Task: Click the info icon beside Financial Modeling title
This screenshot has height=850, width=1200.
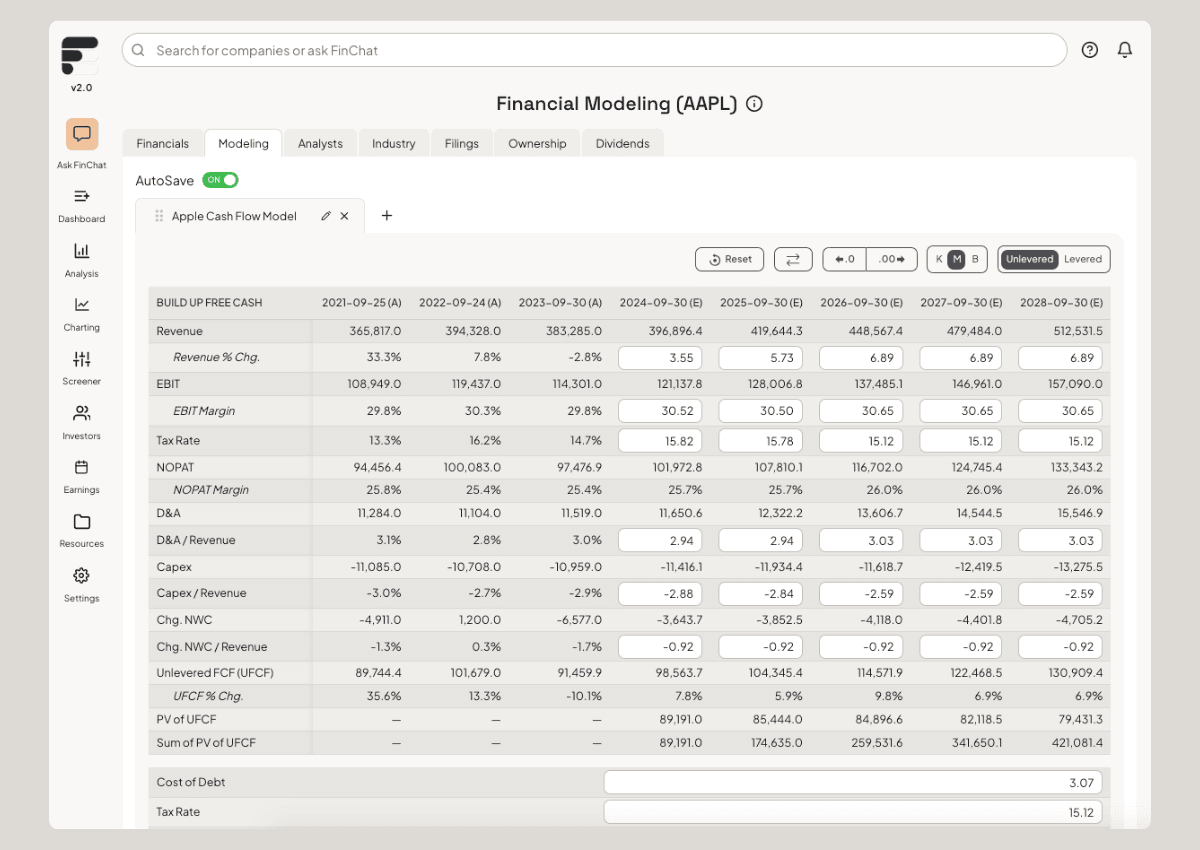Action: pos(755,104)
